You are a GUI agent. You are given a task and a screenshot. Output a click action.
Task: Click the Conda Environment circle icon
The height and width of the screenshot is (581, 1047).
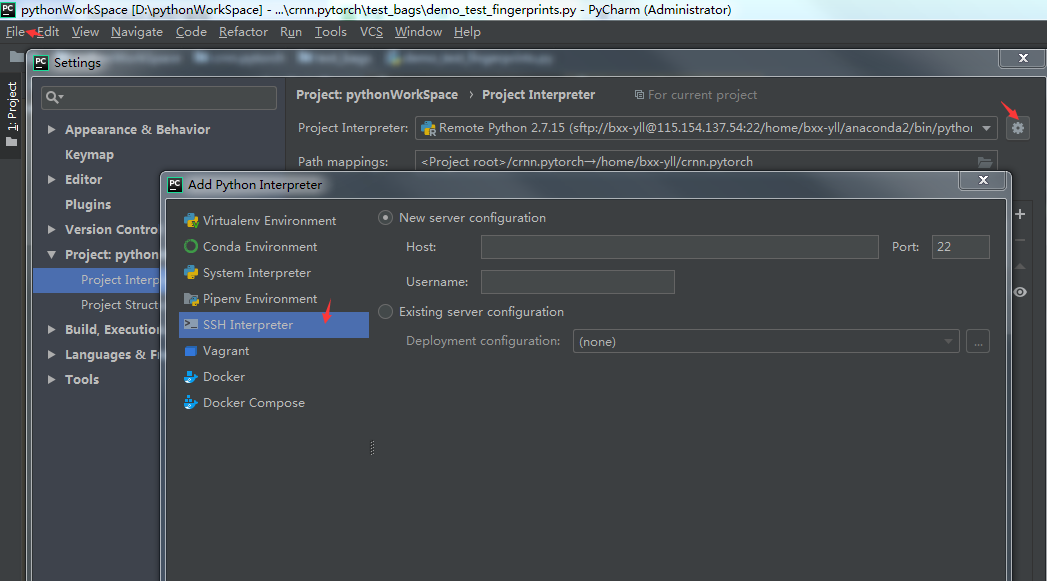191,246
